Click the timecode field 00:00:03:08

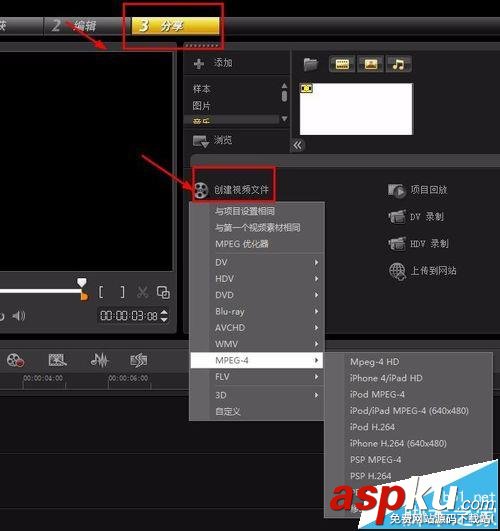(x=129, y=316)
